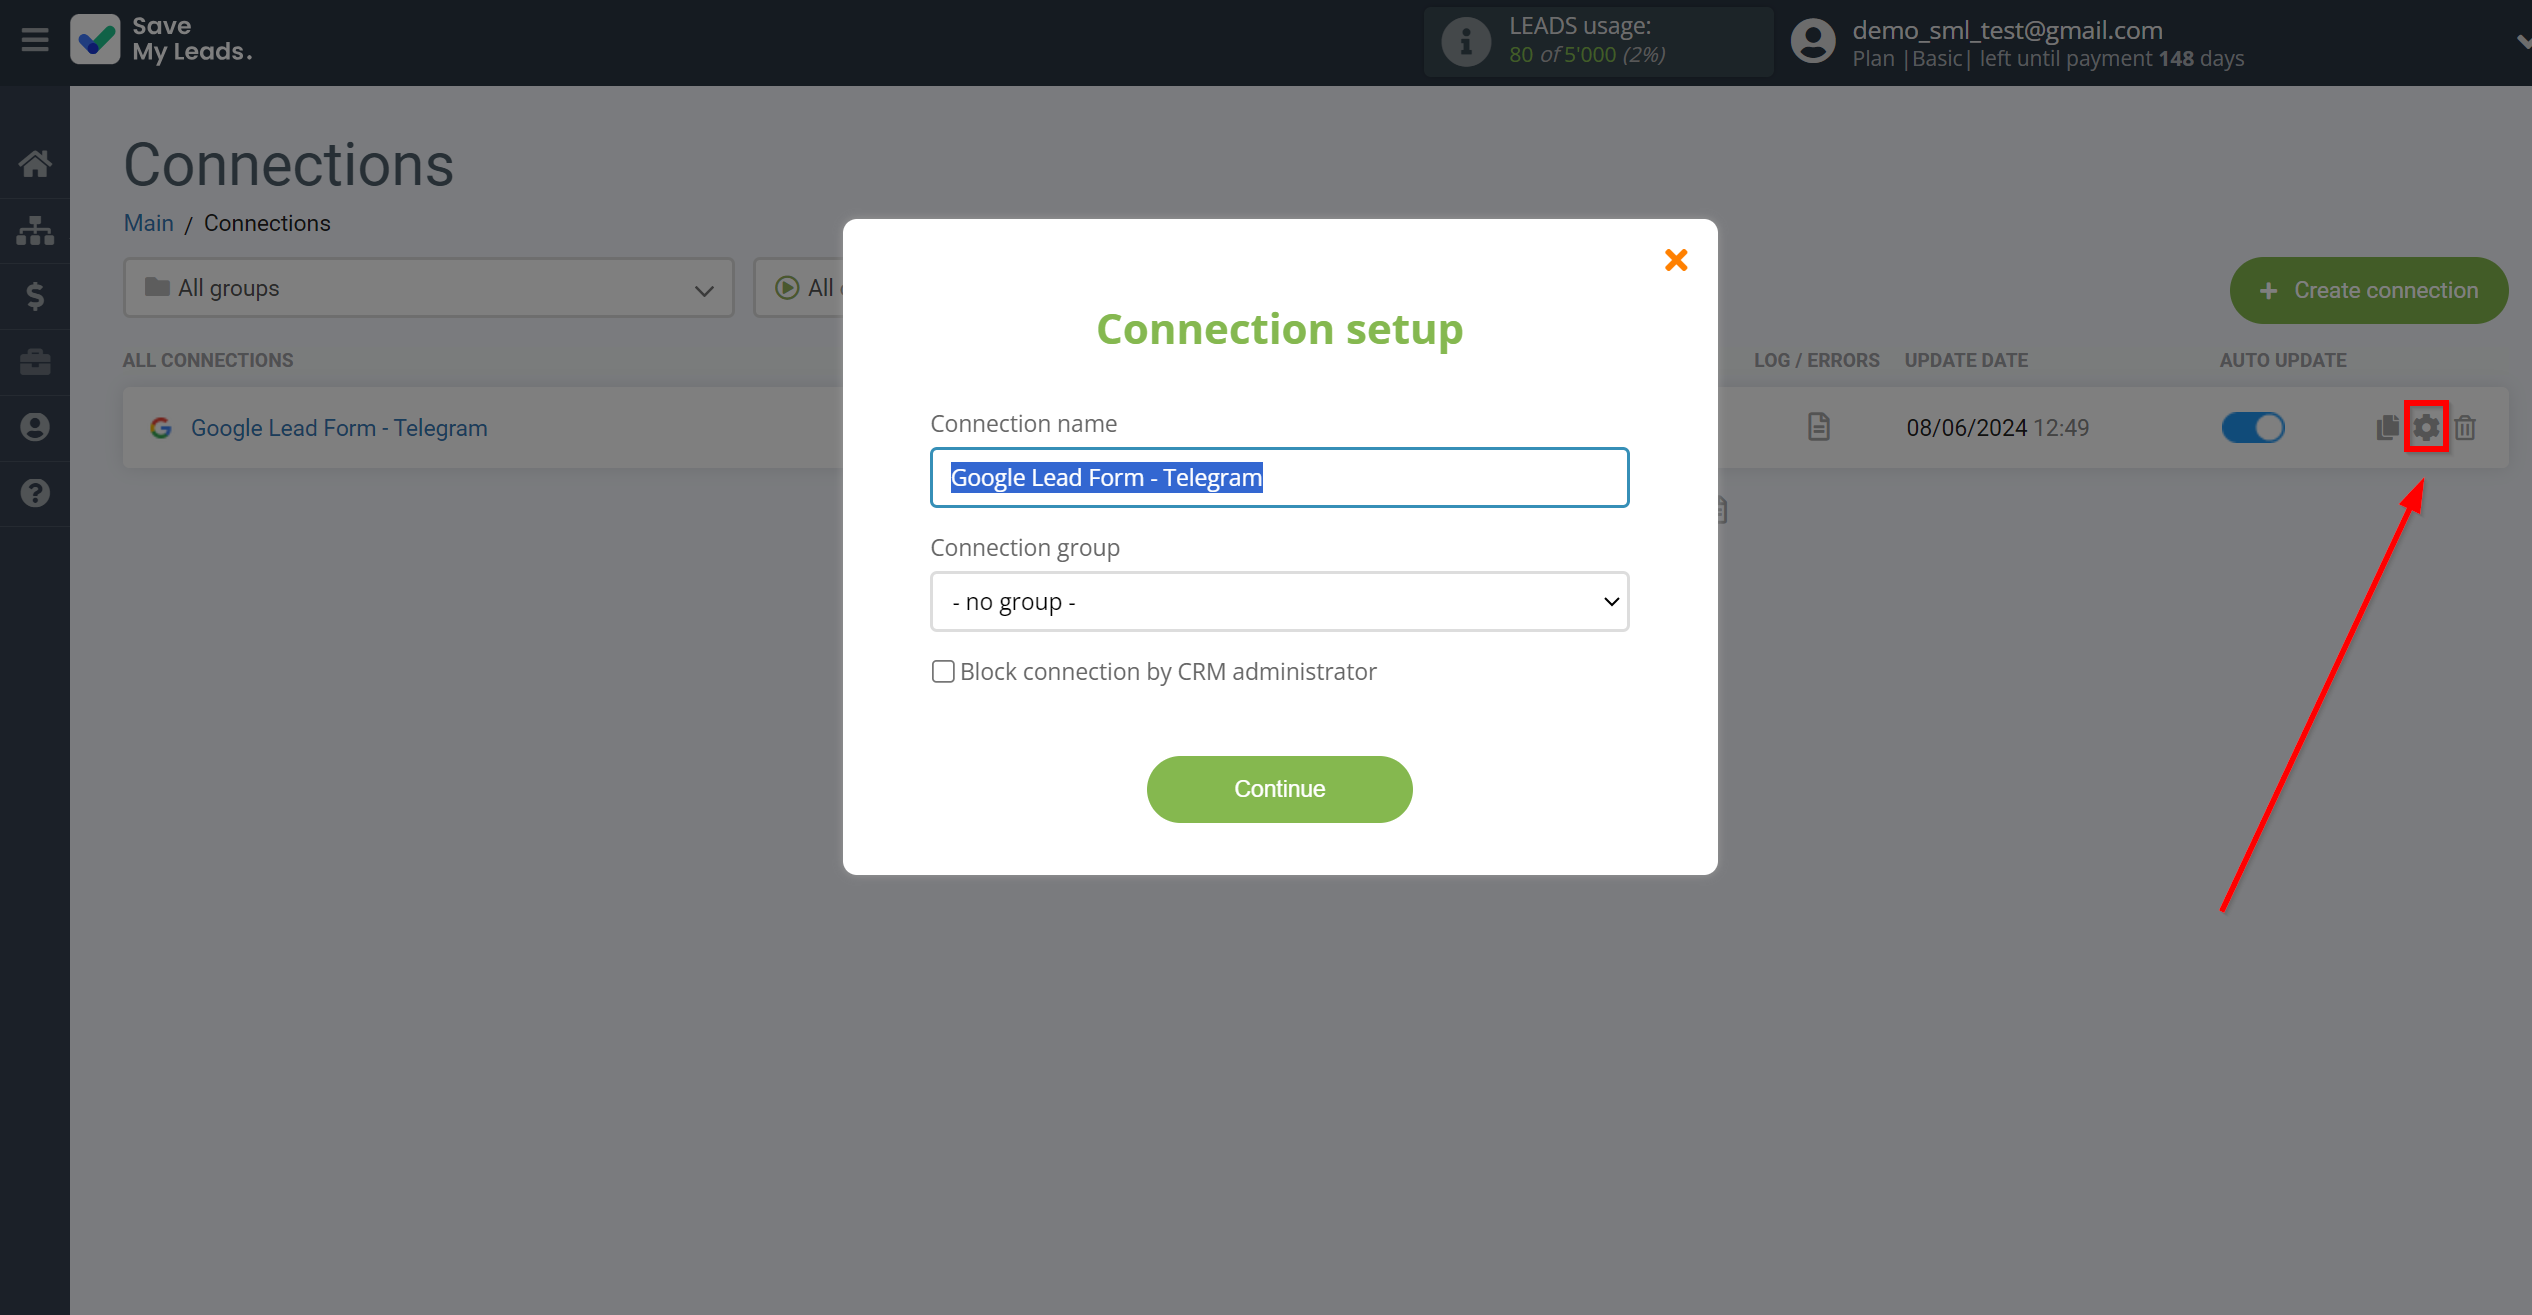Click the Continue button in setup dialog
This screenshot has height=1315, width=2532.
click(x=1279, y=789)
